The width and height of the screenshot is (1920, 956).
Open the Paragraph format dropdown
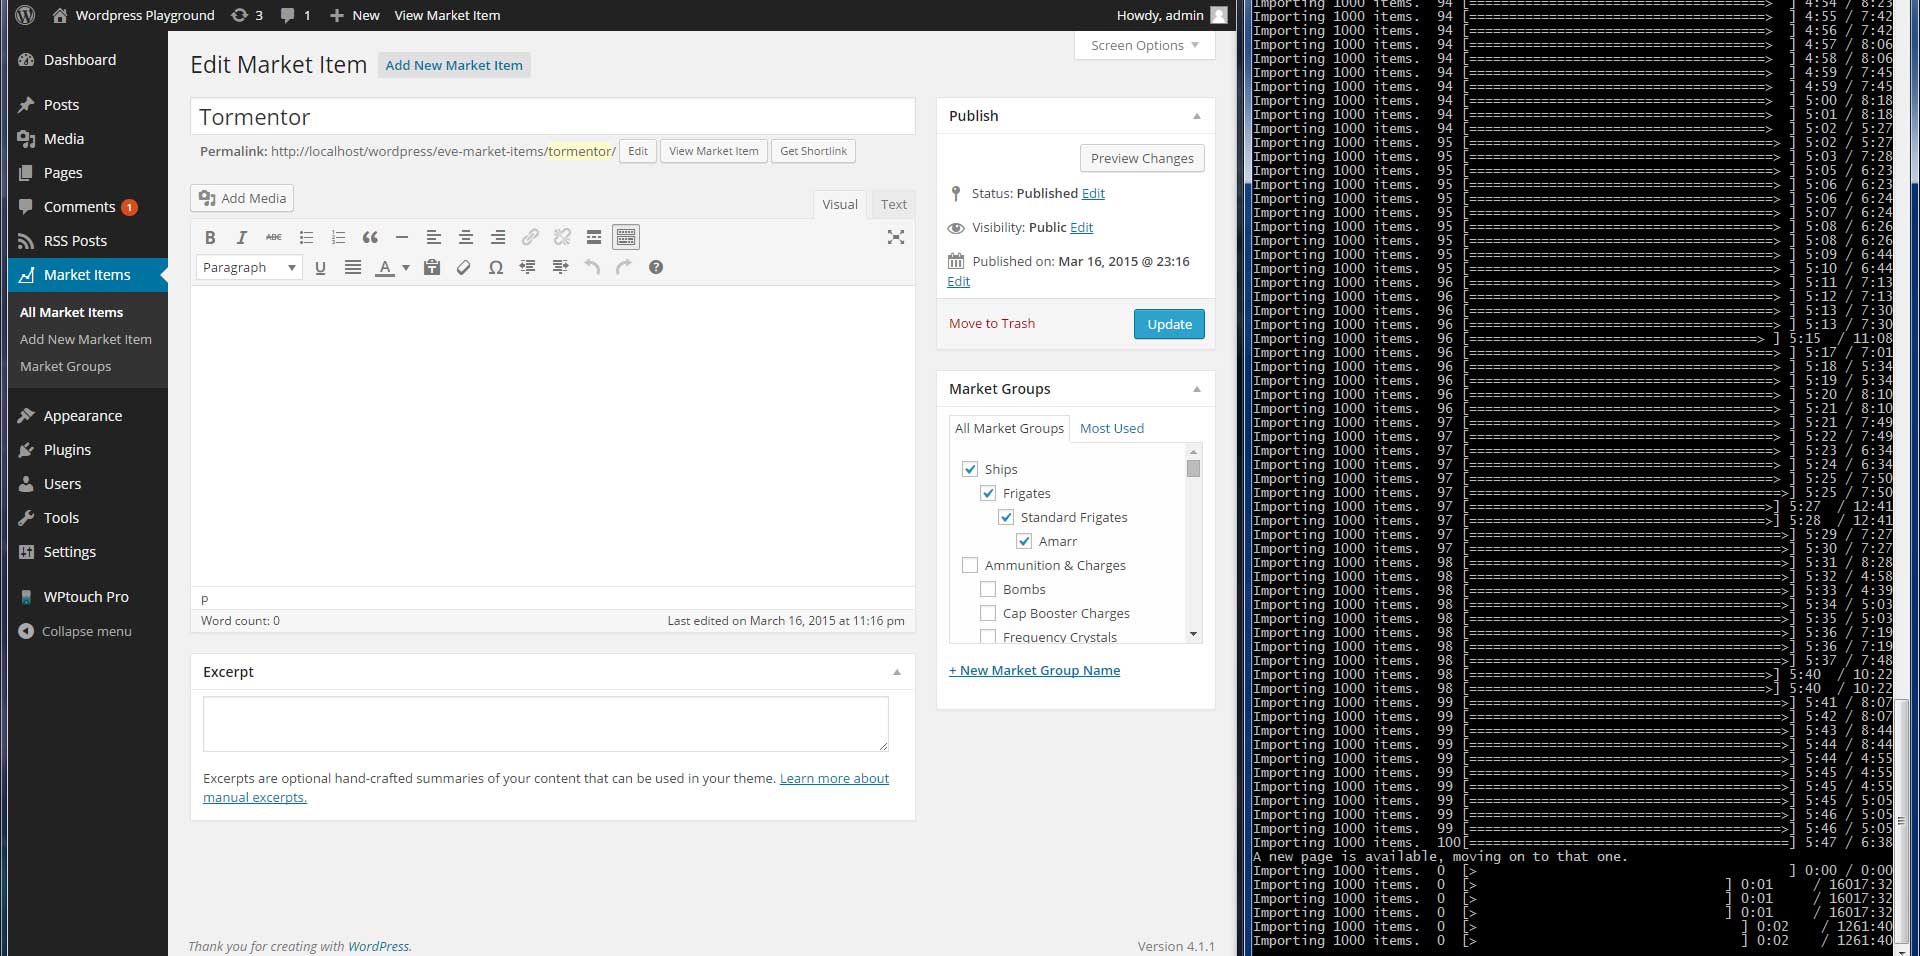pos(249,267)
